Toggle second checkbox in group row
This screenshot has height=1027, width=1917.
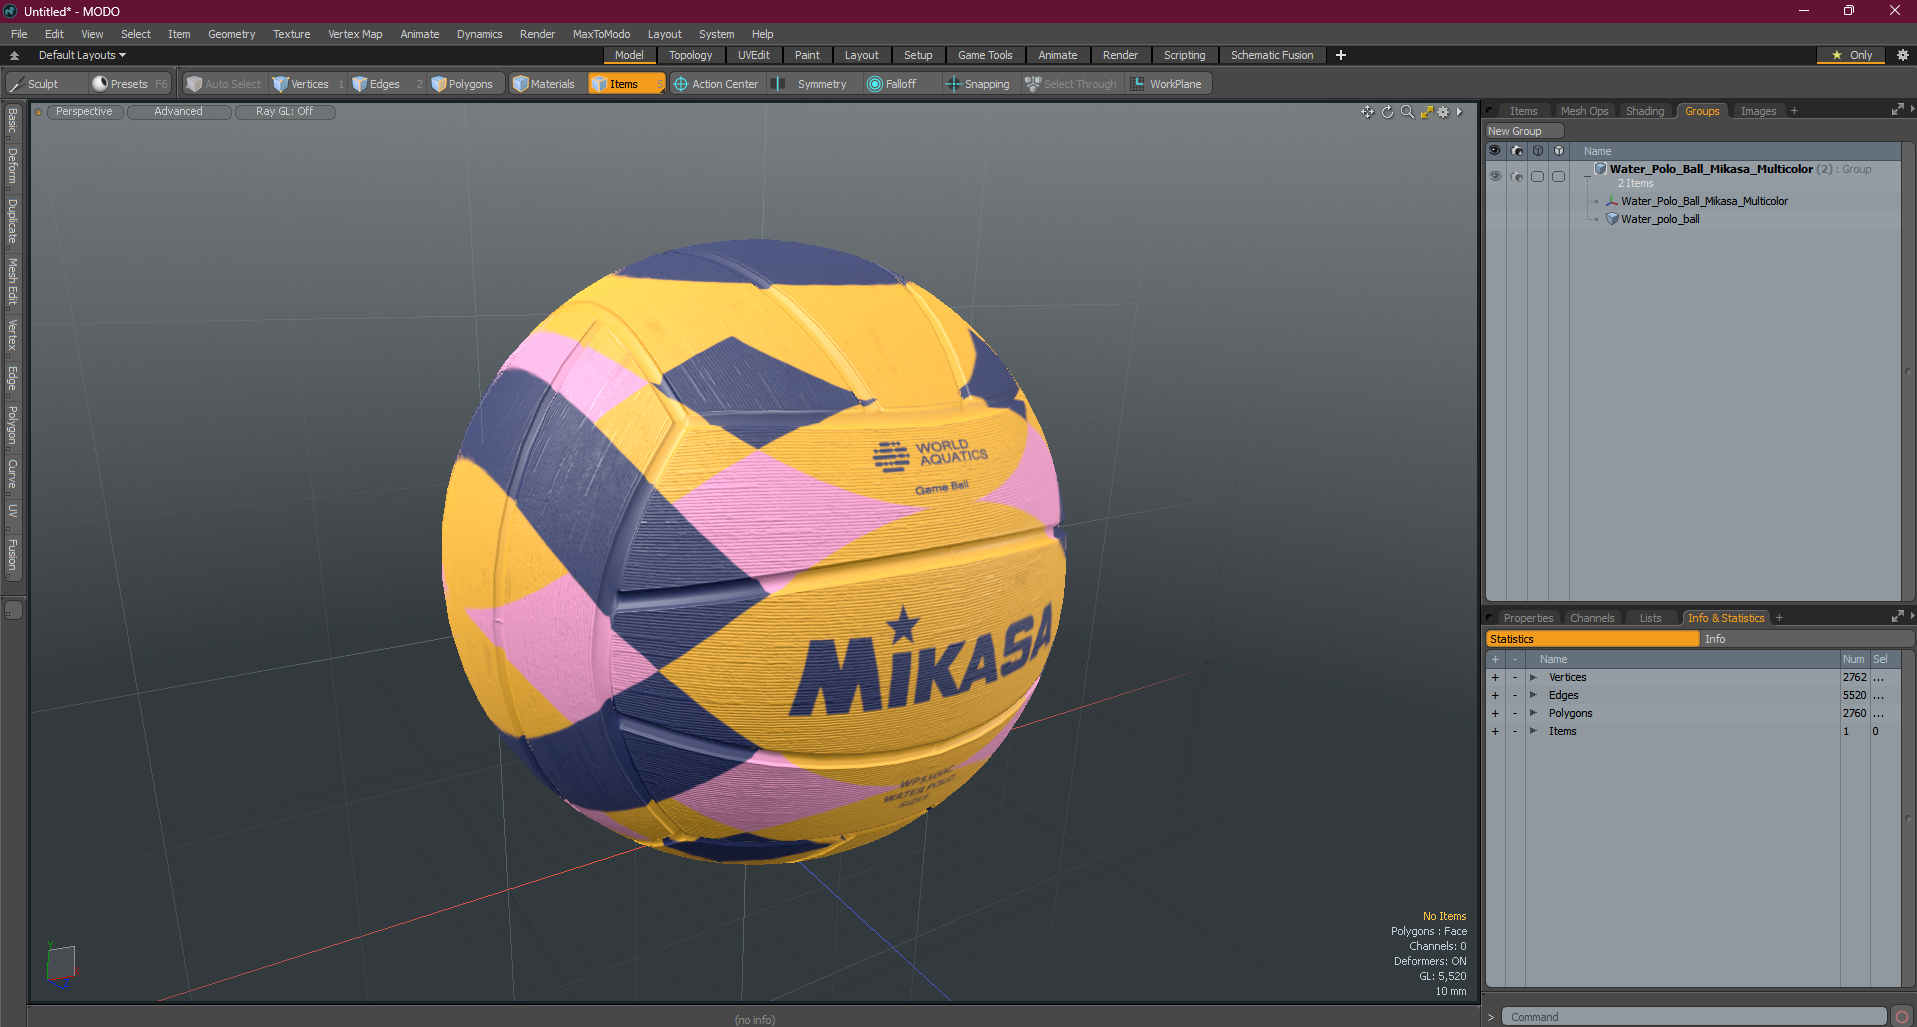point(1558,176)
